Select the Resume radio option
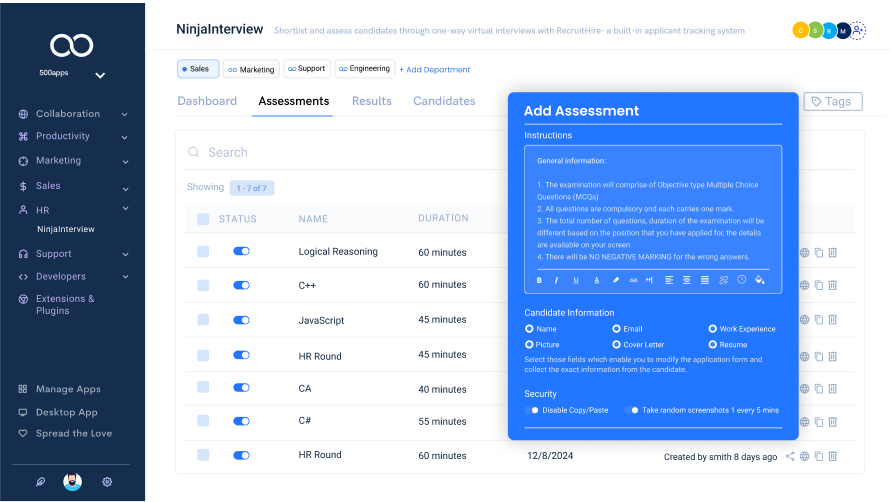Viewport: 891px width, 502px height. coord(713,345)
